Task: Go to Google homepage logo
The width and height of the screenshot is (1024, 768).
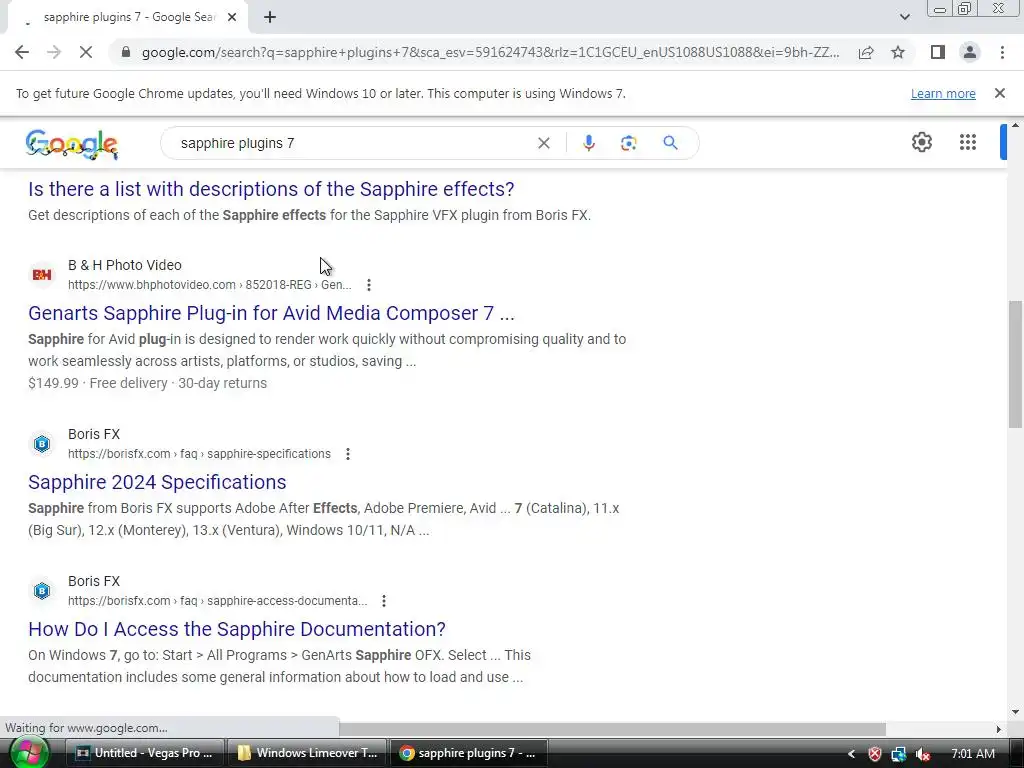Action: coord(72,144)
